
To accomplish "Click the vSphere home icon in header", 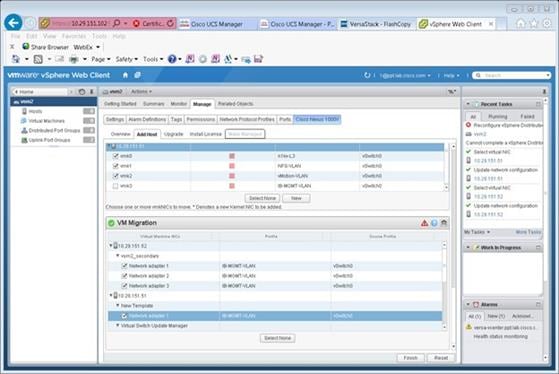I will pyautogui.click(x=125, y=75).
